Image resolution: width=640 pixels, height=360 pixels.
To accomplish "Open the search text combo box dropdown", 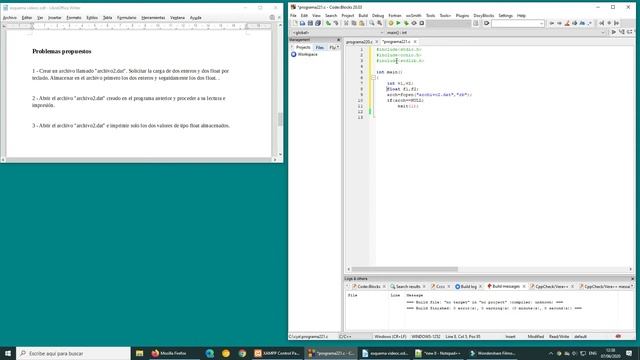I will click(x=542, y=23).
